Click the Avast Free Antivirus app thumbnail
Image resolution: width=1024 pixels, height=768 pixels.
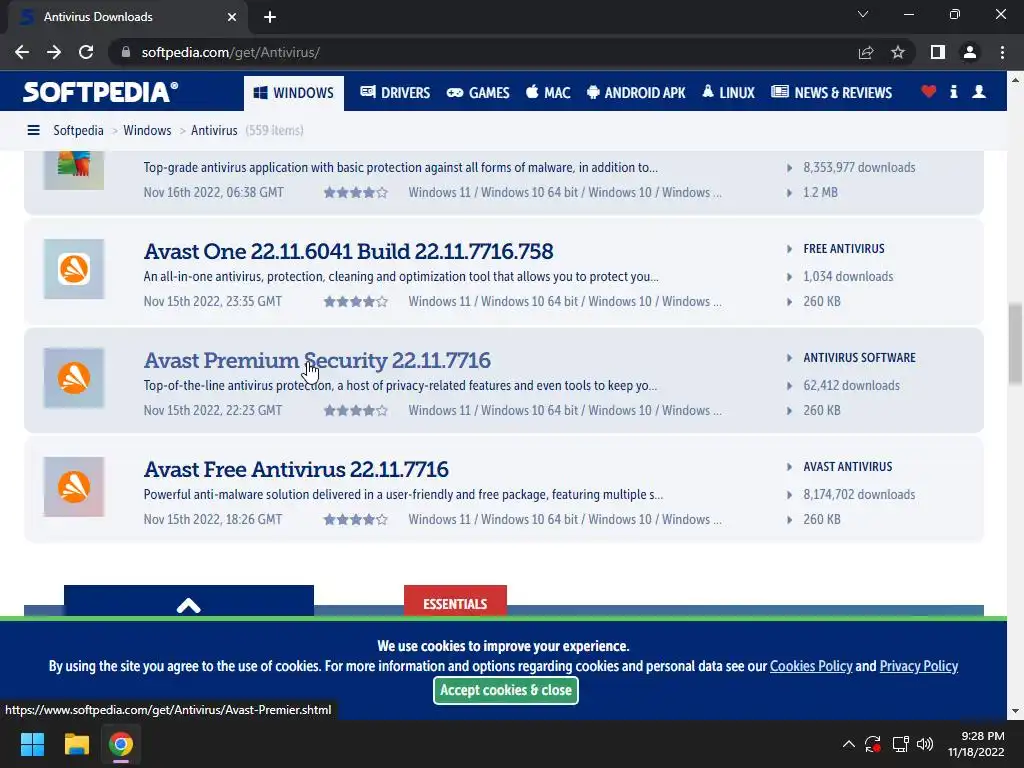(74, 487)
